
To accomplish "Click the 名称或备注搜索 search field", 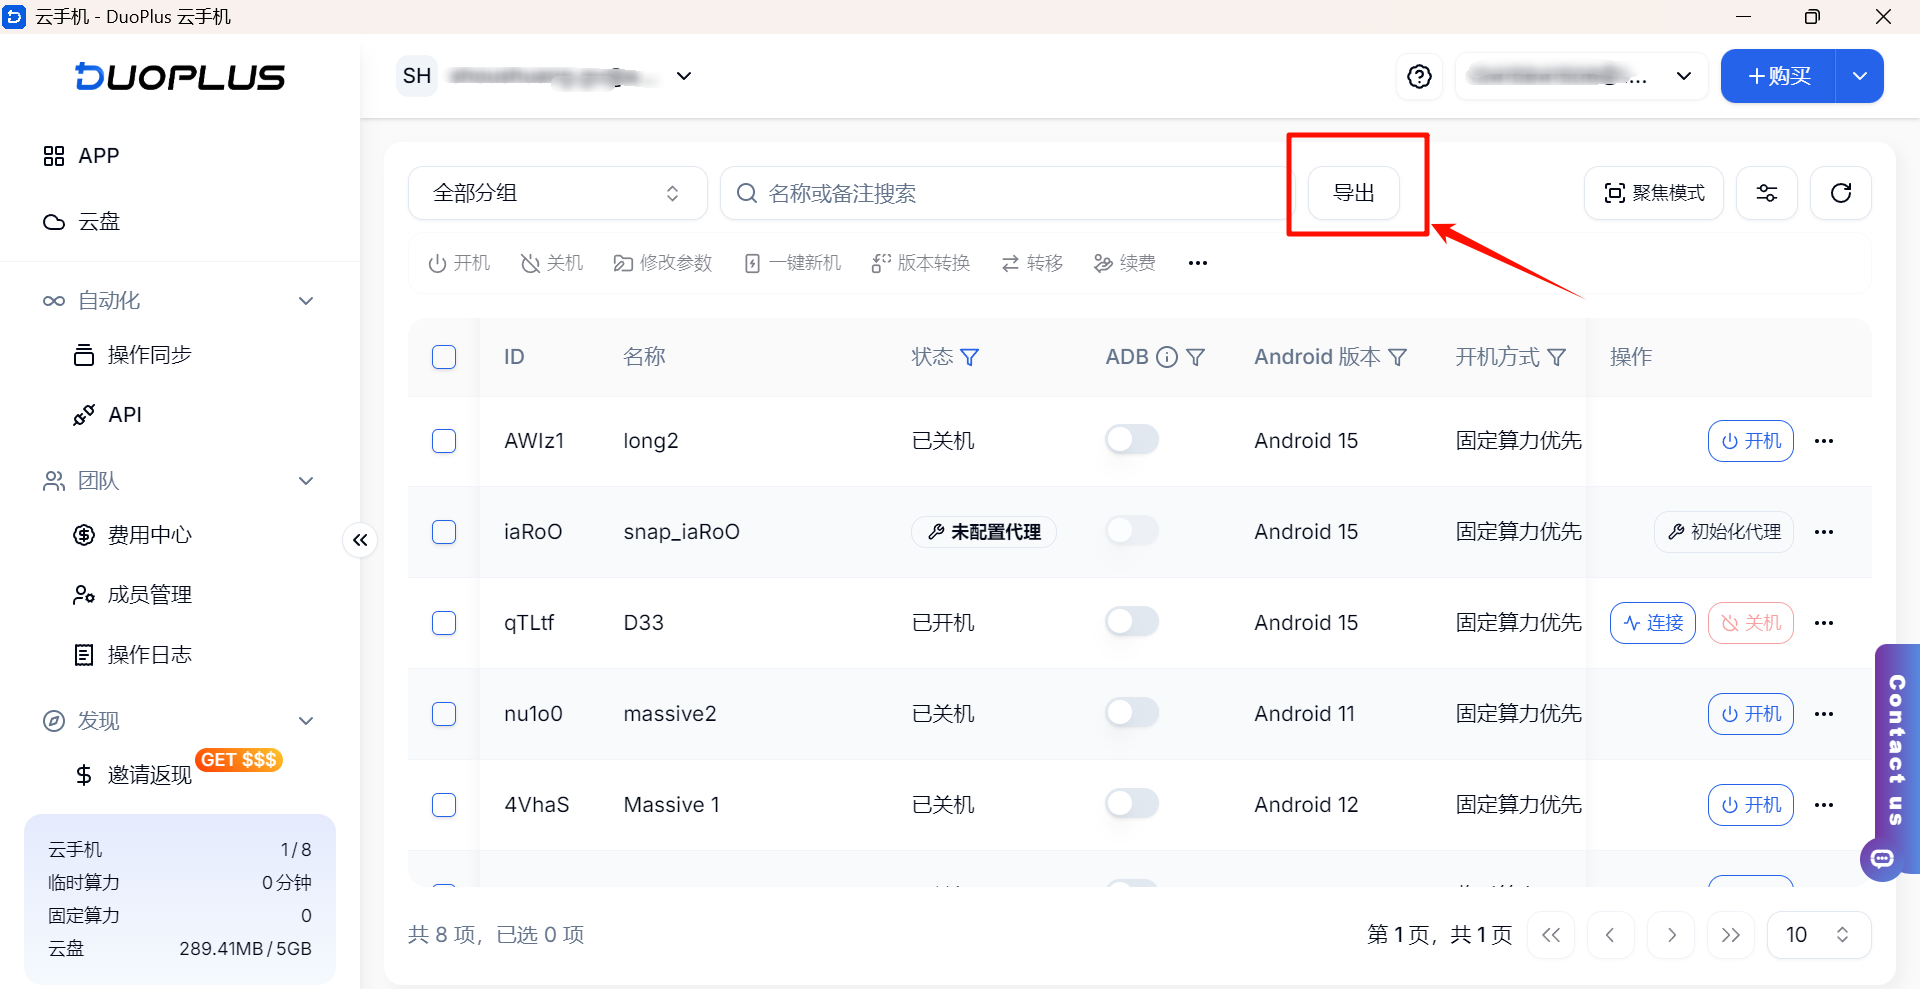I will click(x=1005, y=193).
